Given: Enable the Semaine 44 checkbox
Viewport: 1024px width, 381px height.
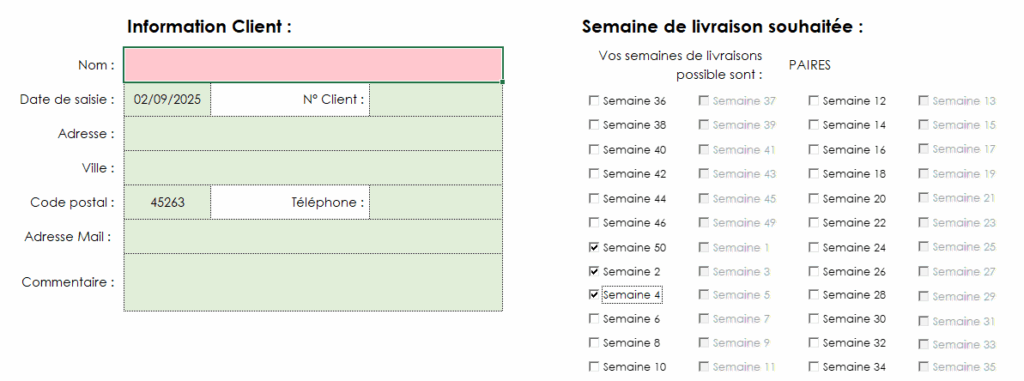Looking at the screenshot, I should [594, 198].
